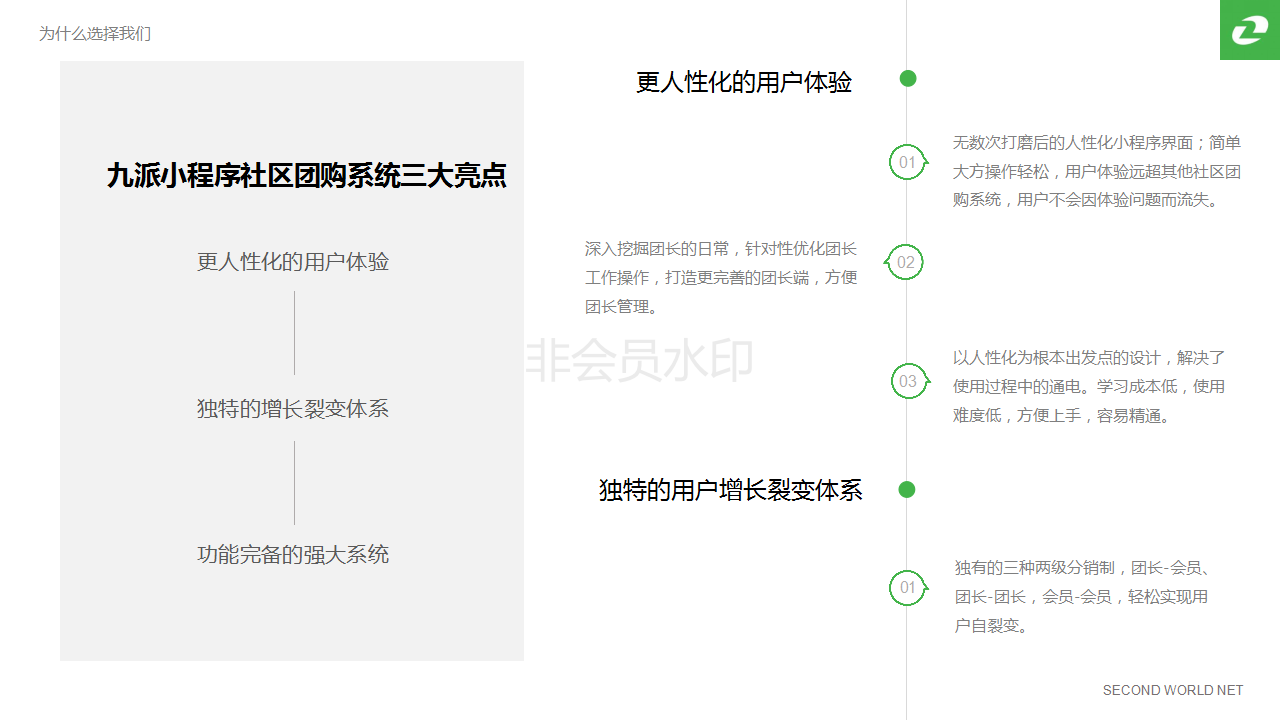Select 功能完备的强大系统 in the gray panel
This screenshot has height=720, width=1280.
point(293,554)
